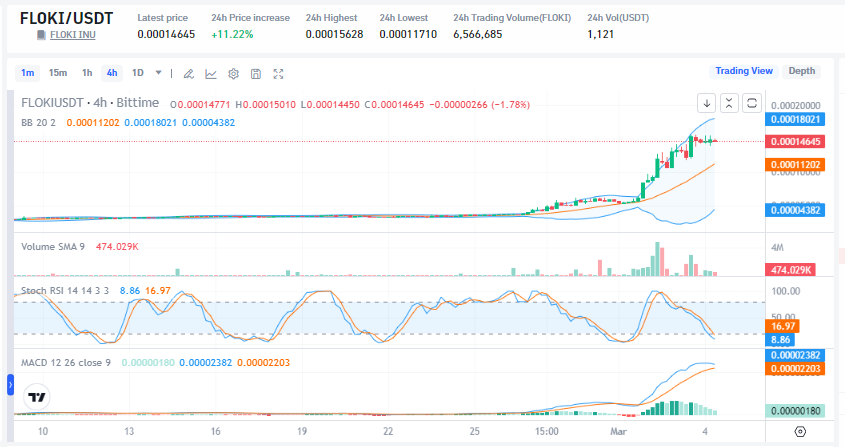Click the signal axis tag 0.00002203

click(x=795, y=369)
